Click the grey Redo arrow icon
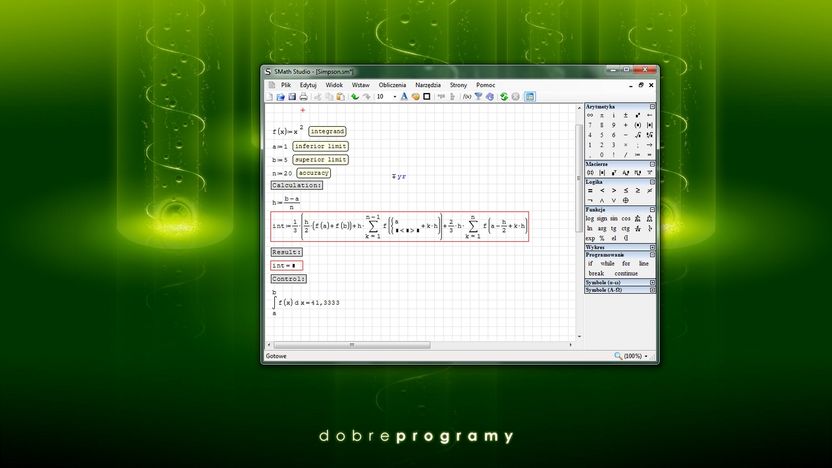Viewport: 832px width, 468px height. coord(366,97)
